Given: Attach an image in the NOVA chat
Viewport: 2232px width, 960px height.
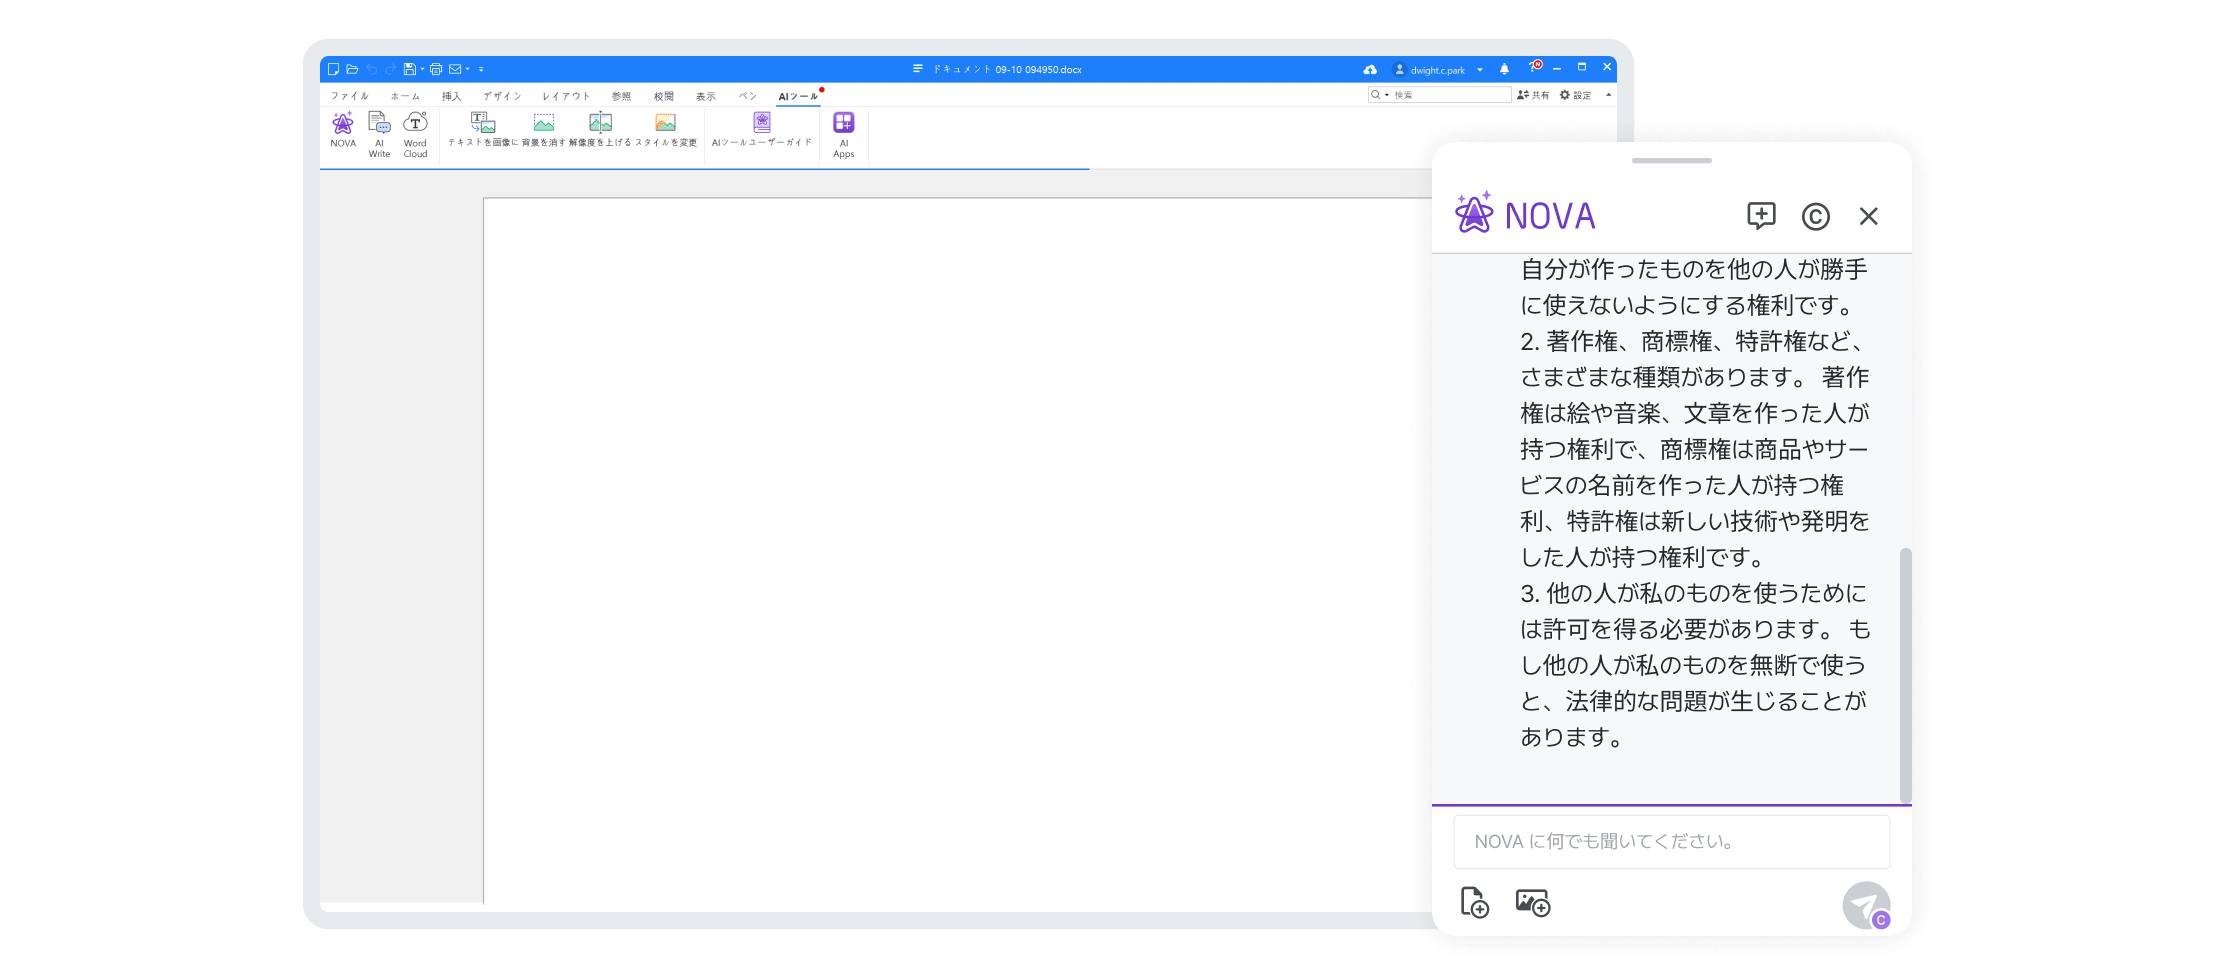Looking at the screenshot, I should point(1532,903).
